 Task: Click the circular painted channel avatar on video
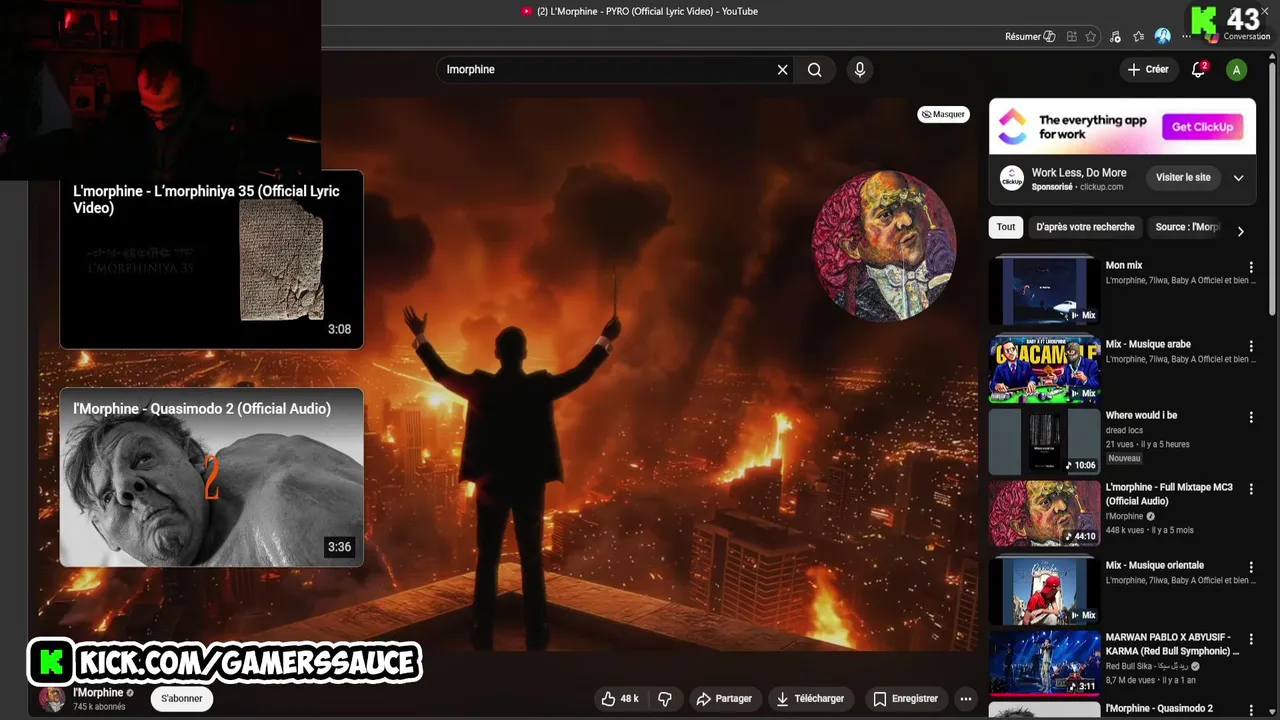[884, 246]
